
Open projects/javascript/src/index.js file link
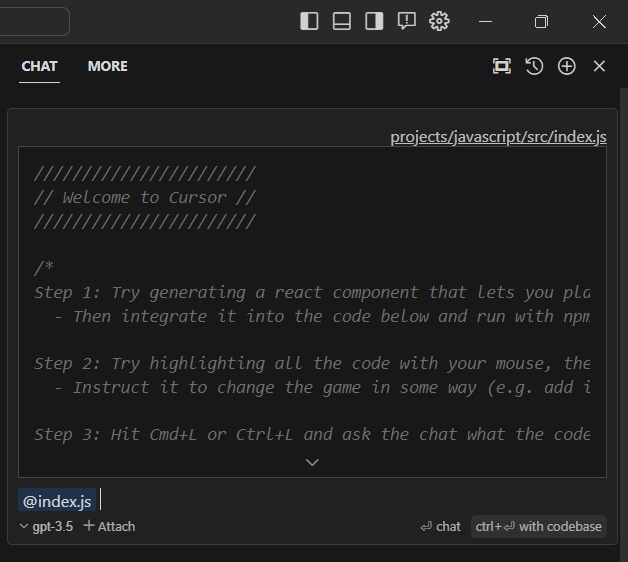tap(498, 137)
